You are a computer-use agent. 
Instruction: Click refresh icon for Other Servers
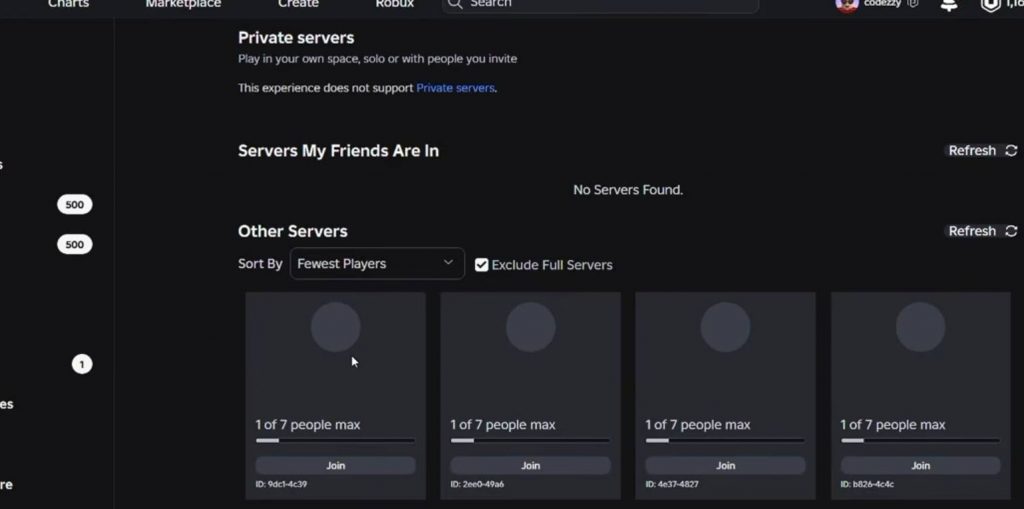coord(1011,231)
